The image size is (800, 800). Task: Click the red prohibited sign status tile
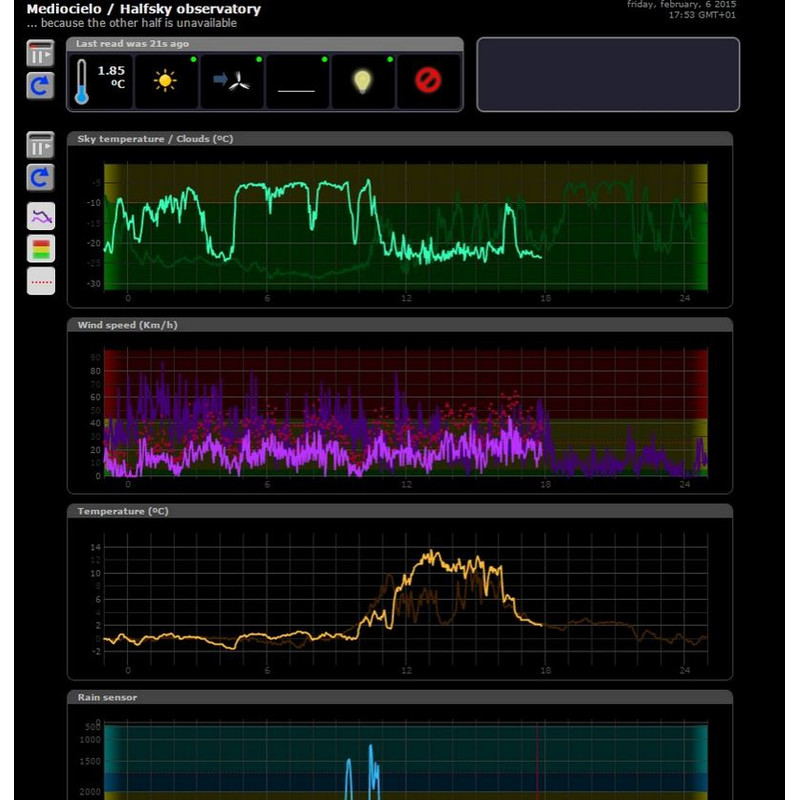pos(428,81)
